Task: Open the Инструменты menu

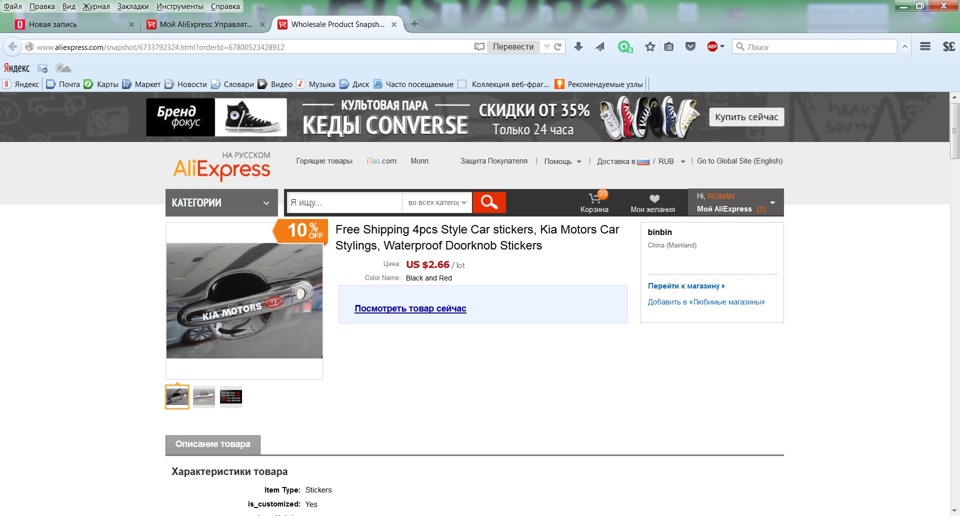Action: pos(179,6)
